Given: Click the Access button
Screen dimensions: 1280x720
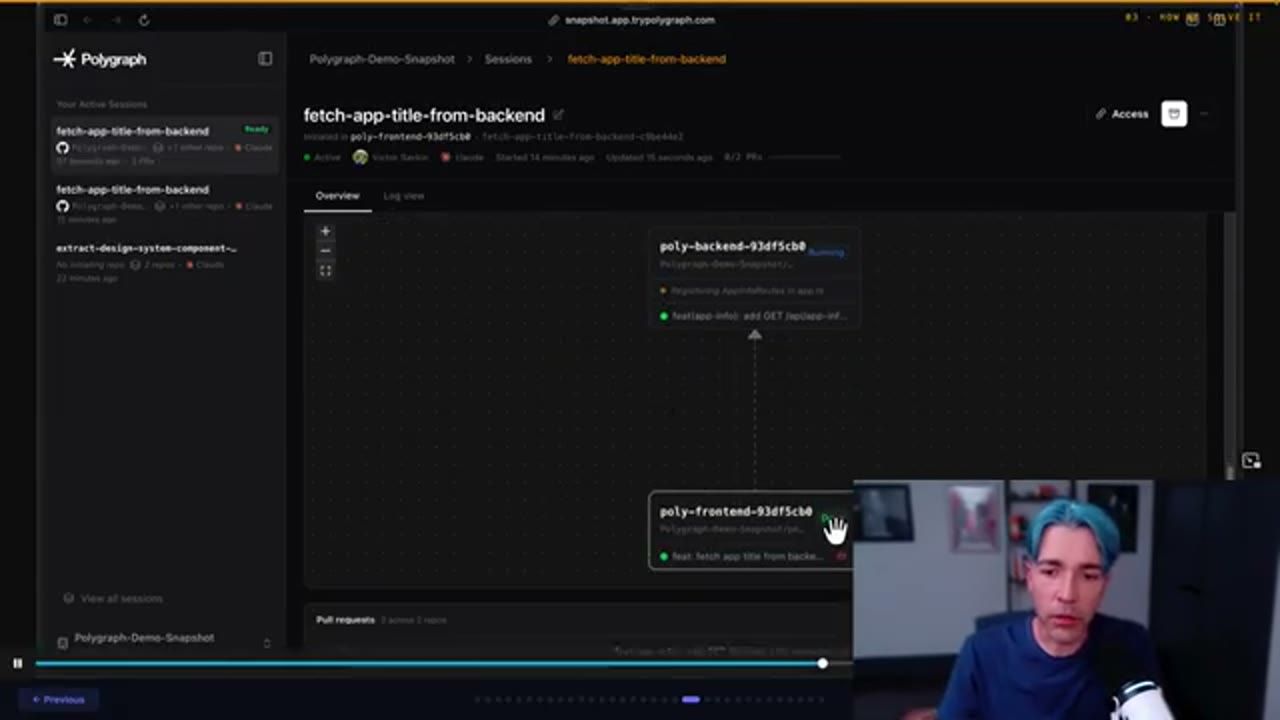Looking at the screenshot, I should point(1122,114).
